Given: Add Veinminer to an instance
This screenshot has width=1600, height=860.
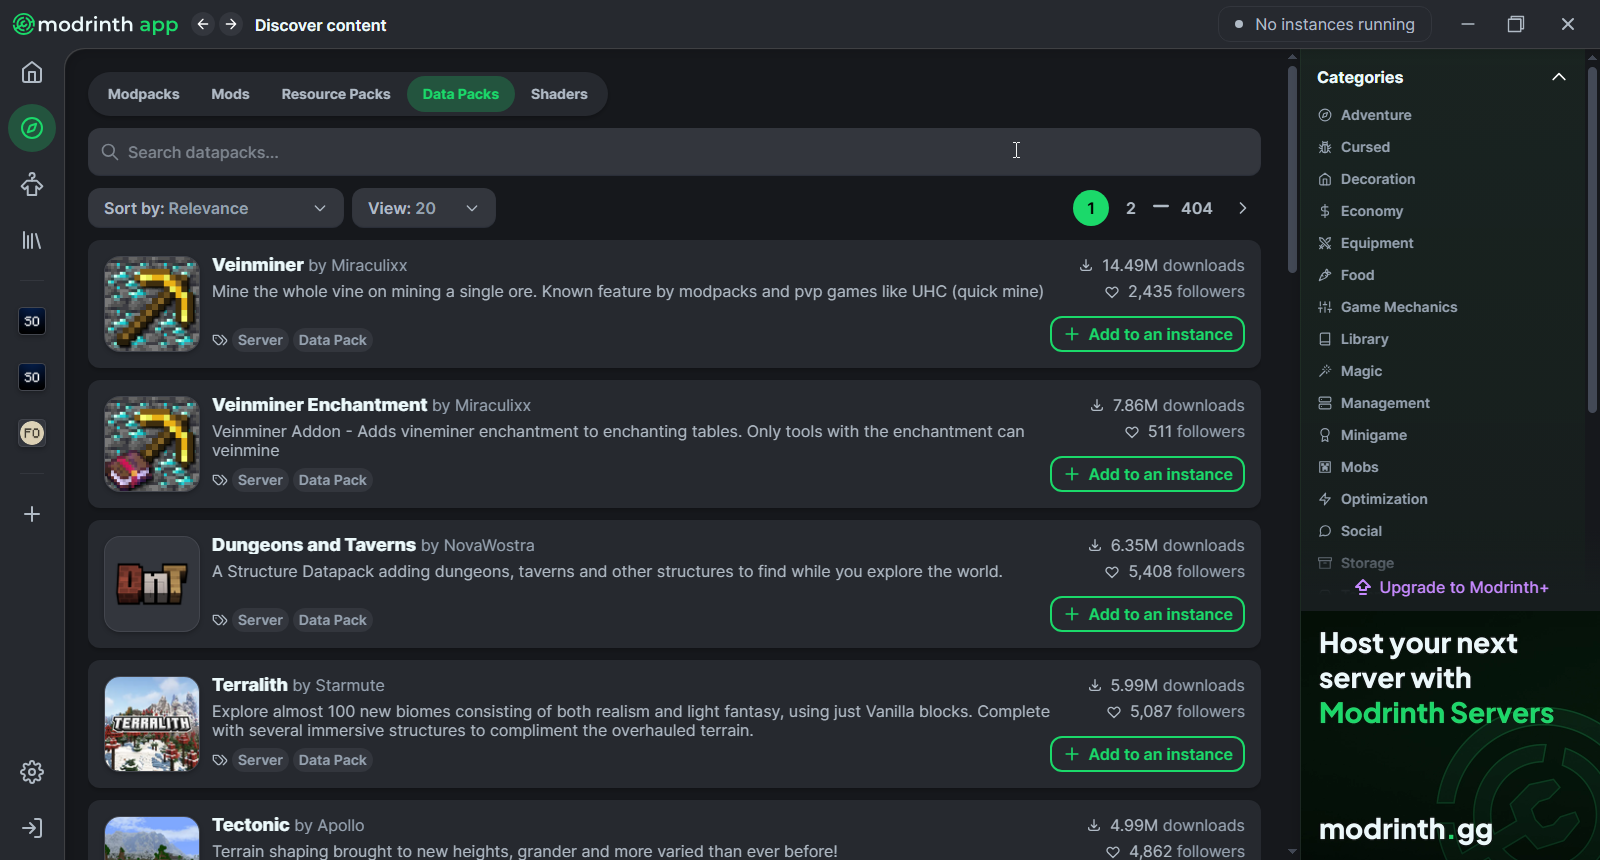Looking at the screenshot, I should coord(1147,334).
